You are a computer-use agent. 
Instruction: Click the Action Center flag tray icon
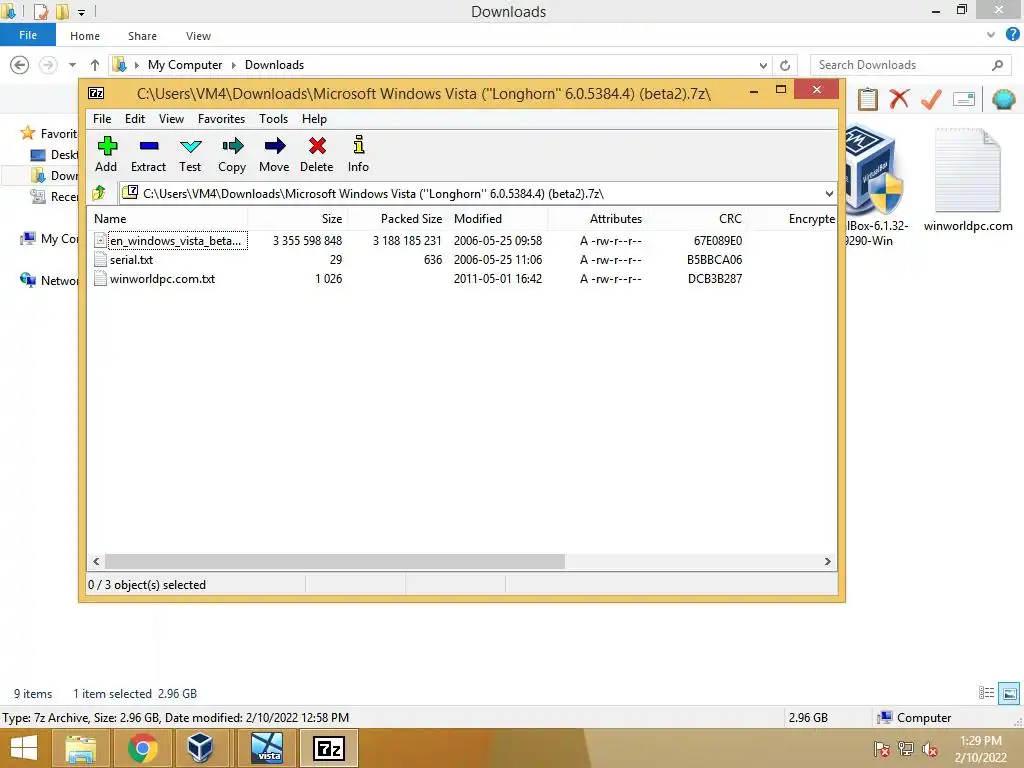point(882,749)
